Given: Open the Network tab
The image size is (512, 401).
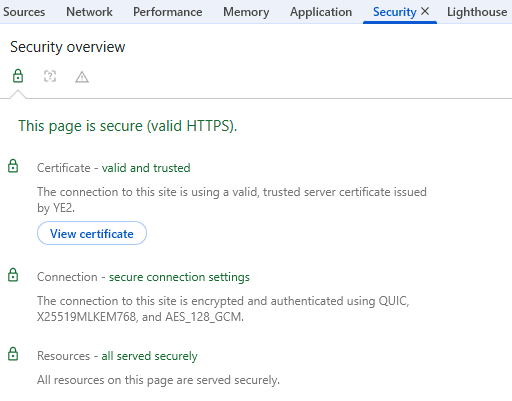Looking at the screenshot, I should [89, 12].
